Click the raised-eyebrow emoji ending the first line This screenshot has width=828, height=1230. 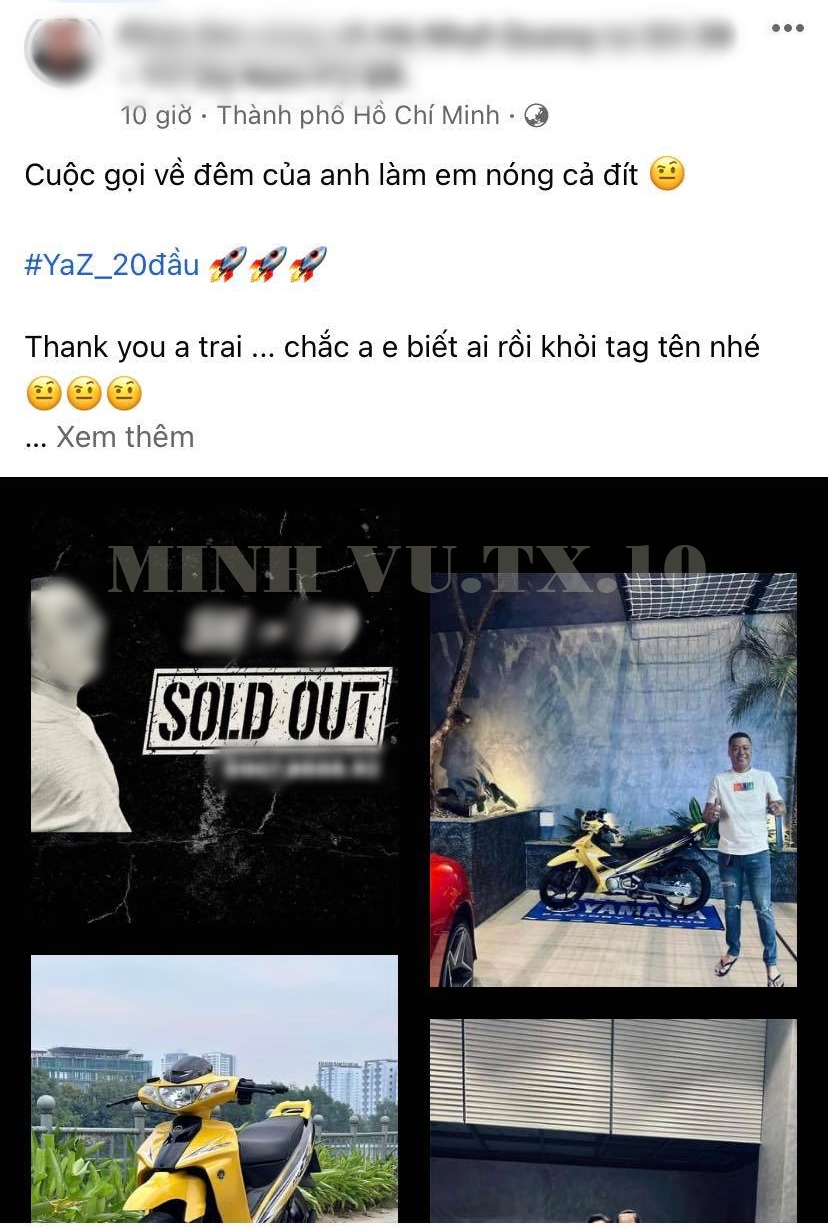point(667,176)
